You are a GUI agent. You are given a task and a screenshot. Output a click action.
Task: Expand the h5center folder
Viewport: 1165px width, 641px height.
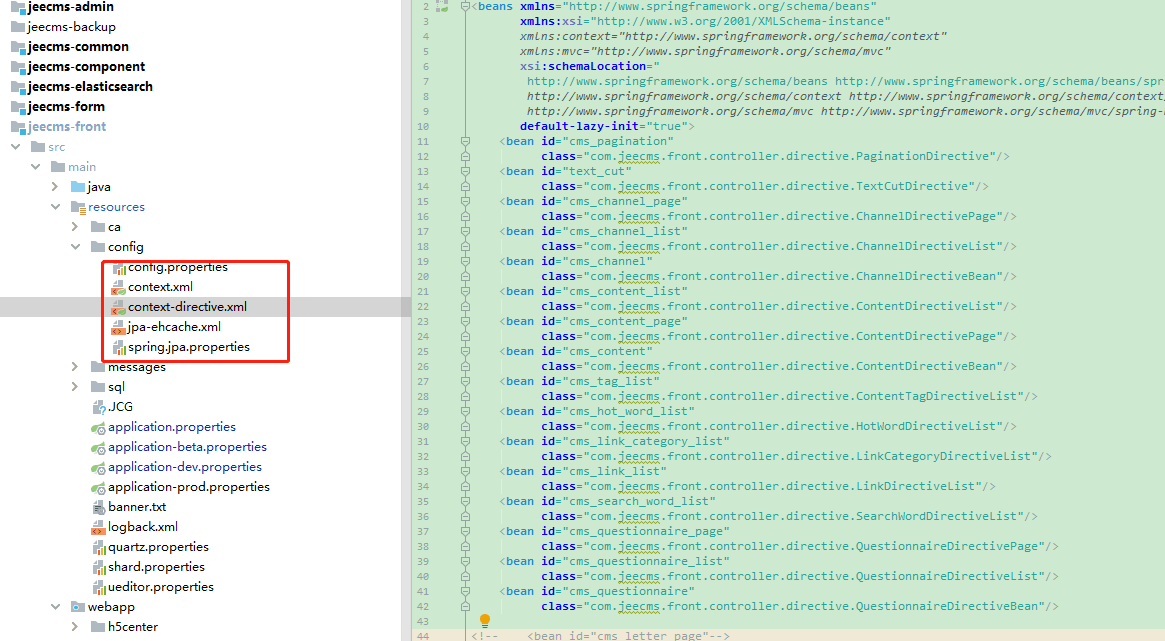coord(75,627)
